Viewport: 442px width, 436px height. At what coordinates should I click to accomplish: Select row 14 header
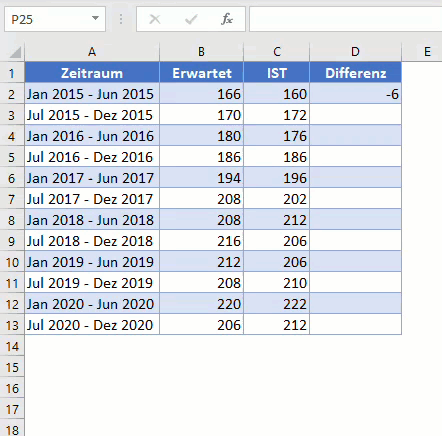pyautogui.click(x=12, y=346)
